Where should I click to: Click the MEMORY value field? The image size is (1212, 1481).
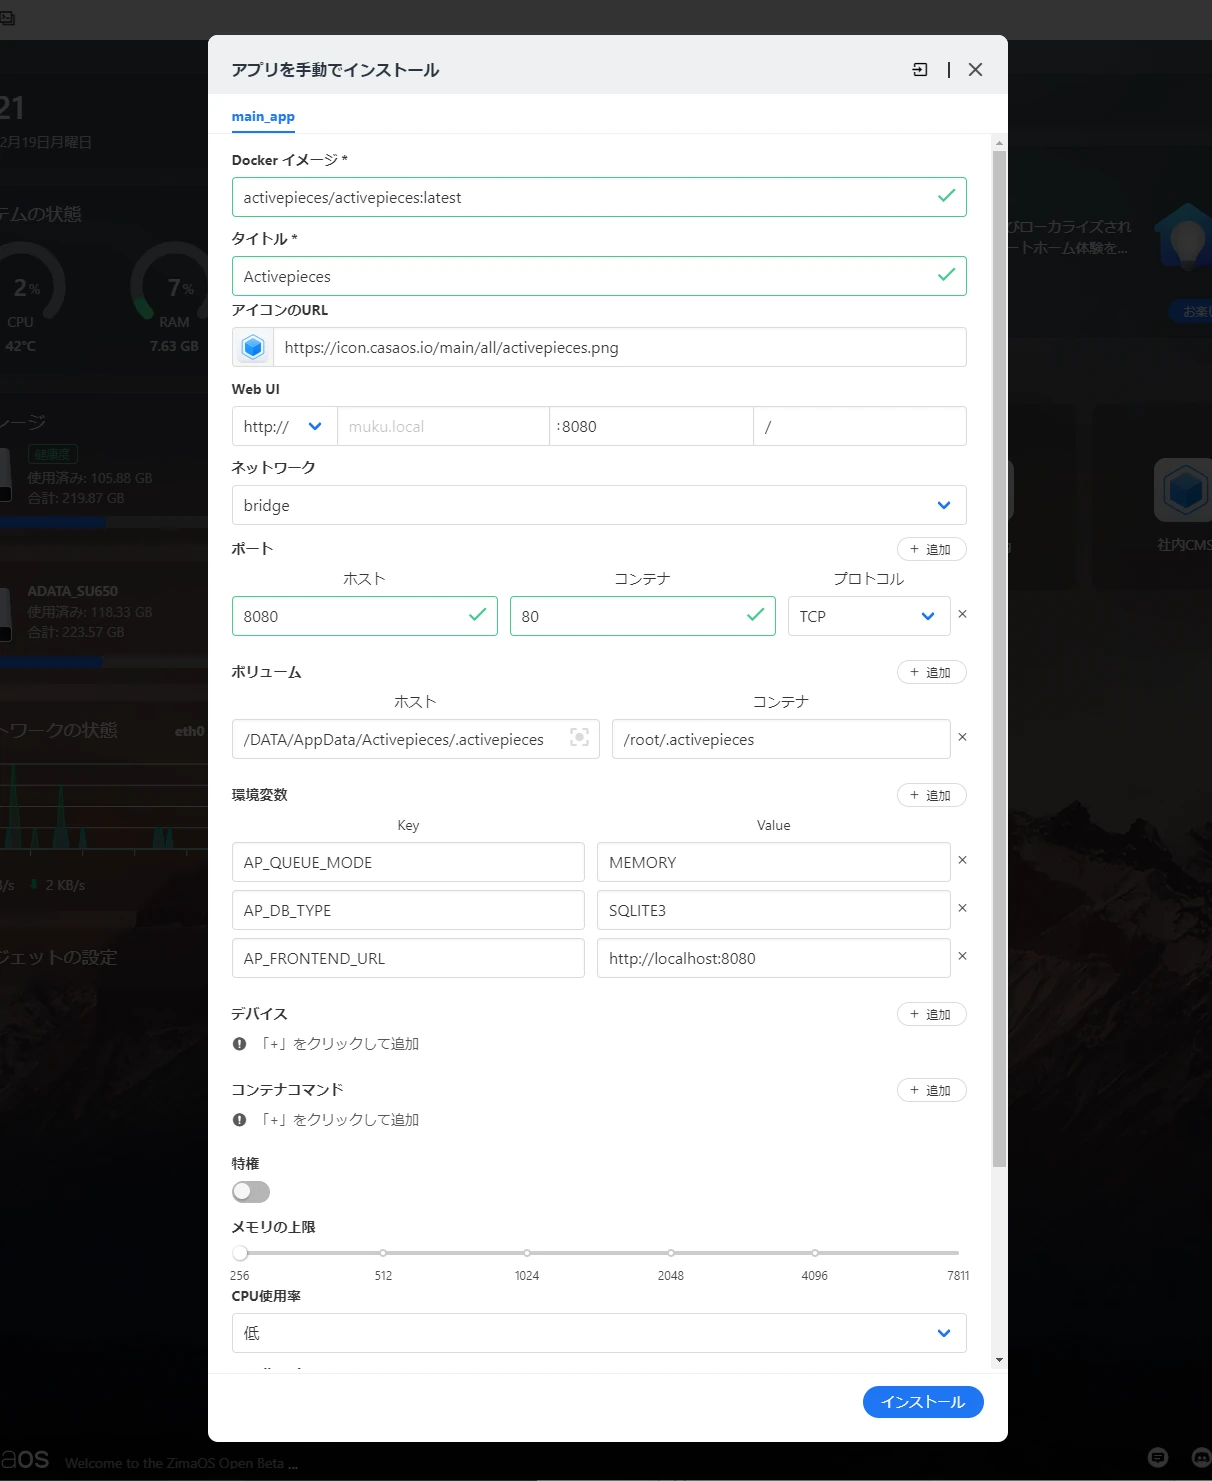773,862
